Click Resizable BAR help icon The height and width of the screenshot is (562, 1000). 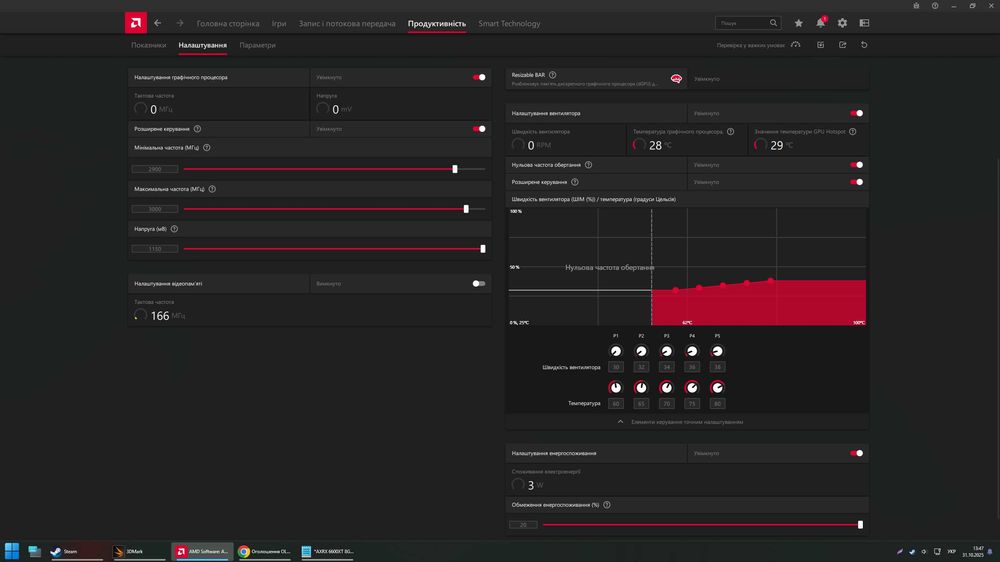(x=552, y=75)
